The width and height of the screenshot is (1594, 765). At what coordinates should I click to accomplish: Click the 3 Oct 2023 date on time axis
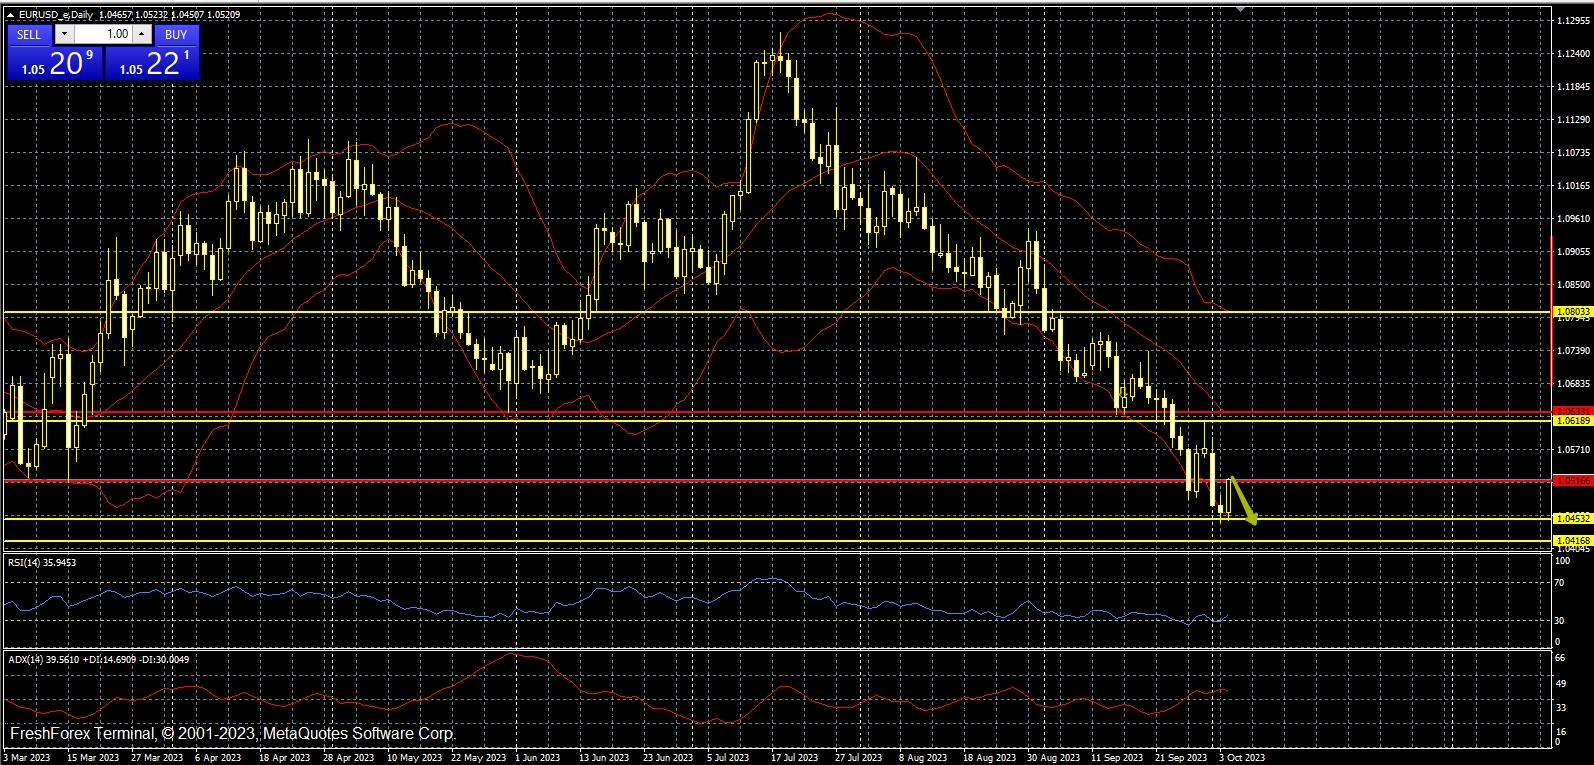click(x=1242, y=758)
